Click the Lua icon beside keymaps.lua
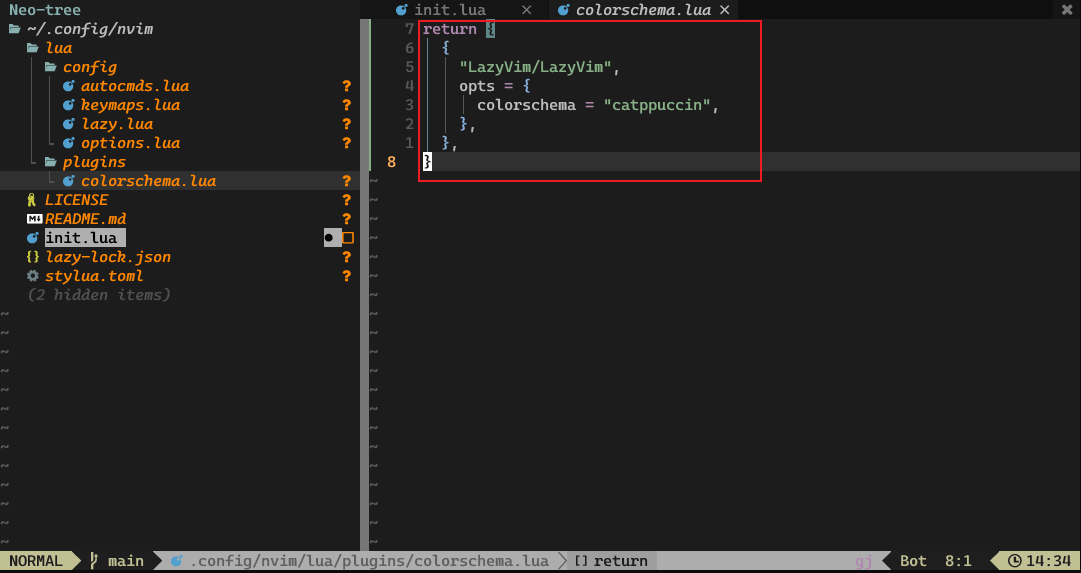The width and height of the screenshot is (1081, 573). point(68,105)
